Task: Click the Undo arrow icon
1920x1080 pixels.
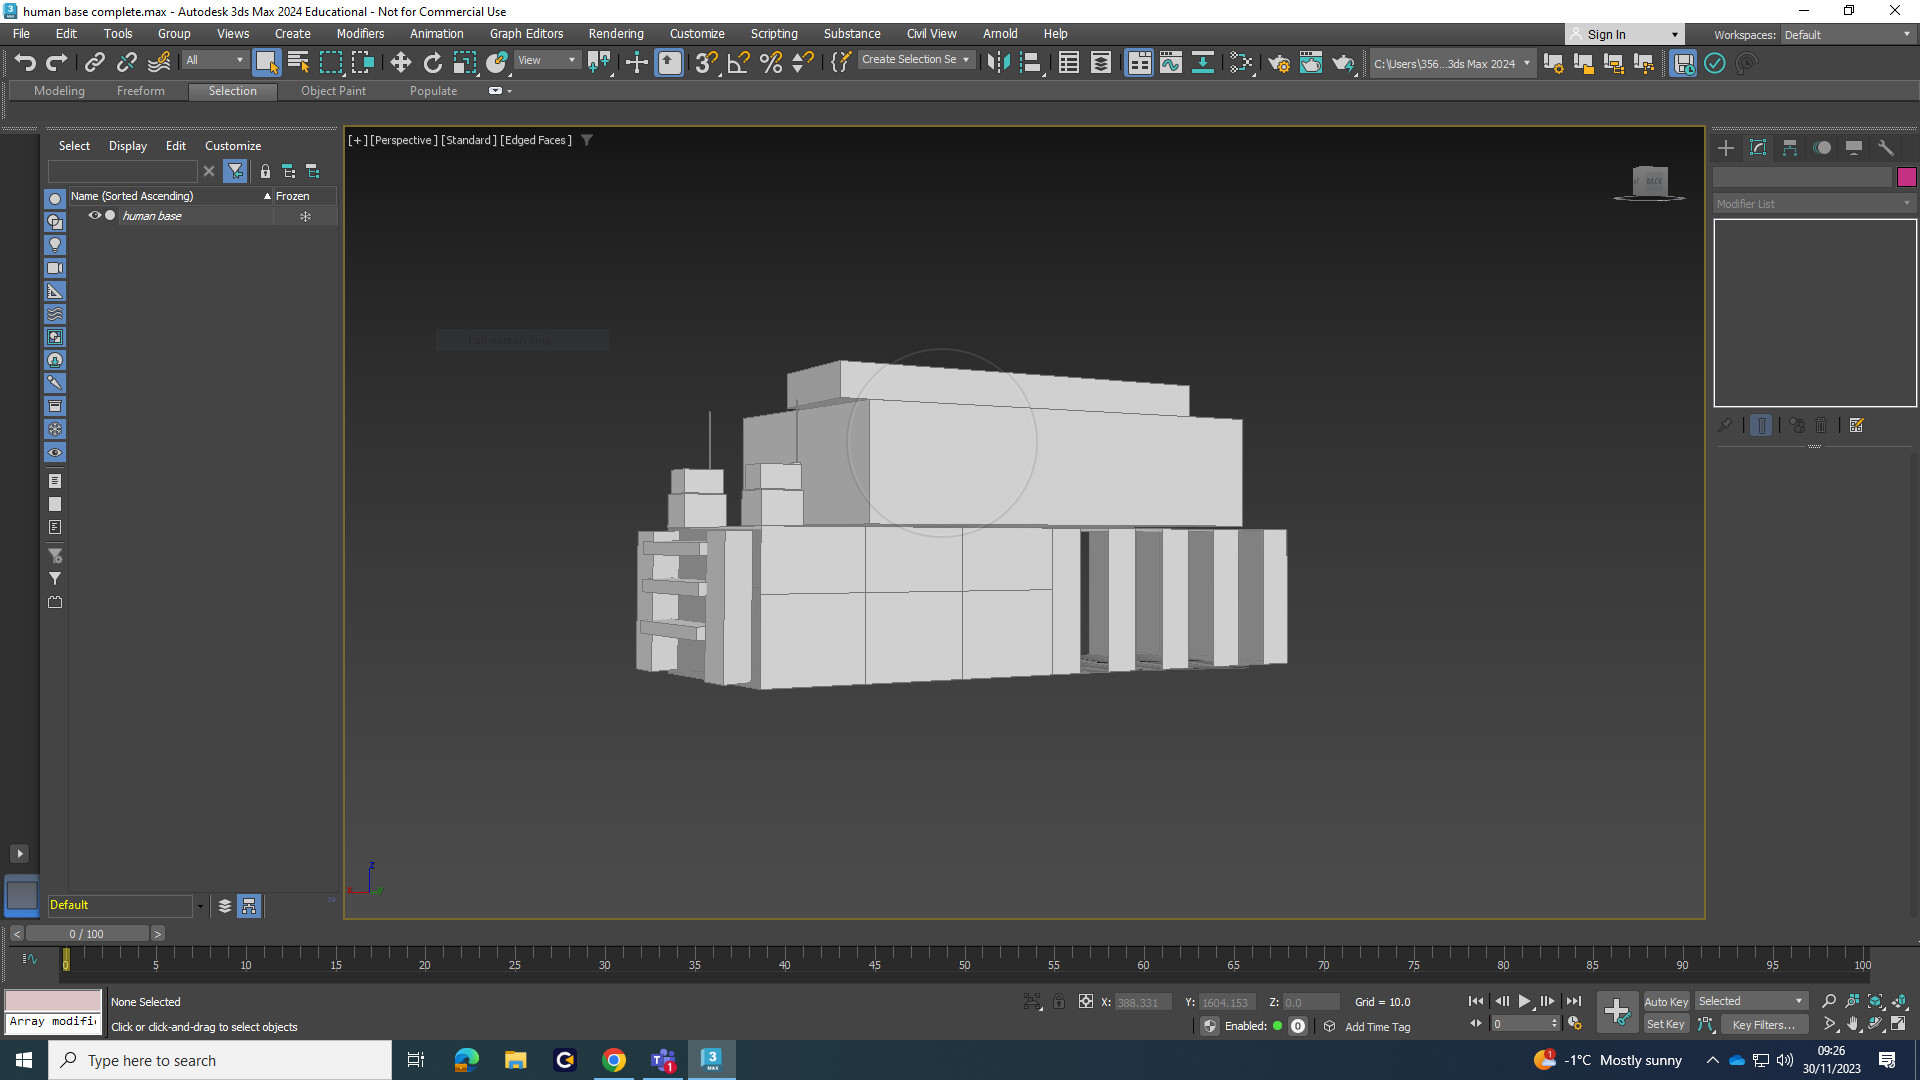Action: (25, 63)
